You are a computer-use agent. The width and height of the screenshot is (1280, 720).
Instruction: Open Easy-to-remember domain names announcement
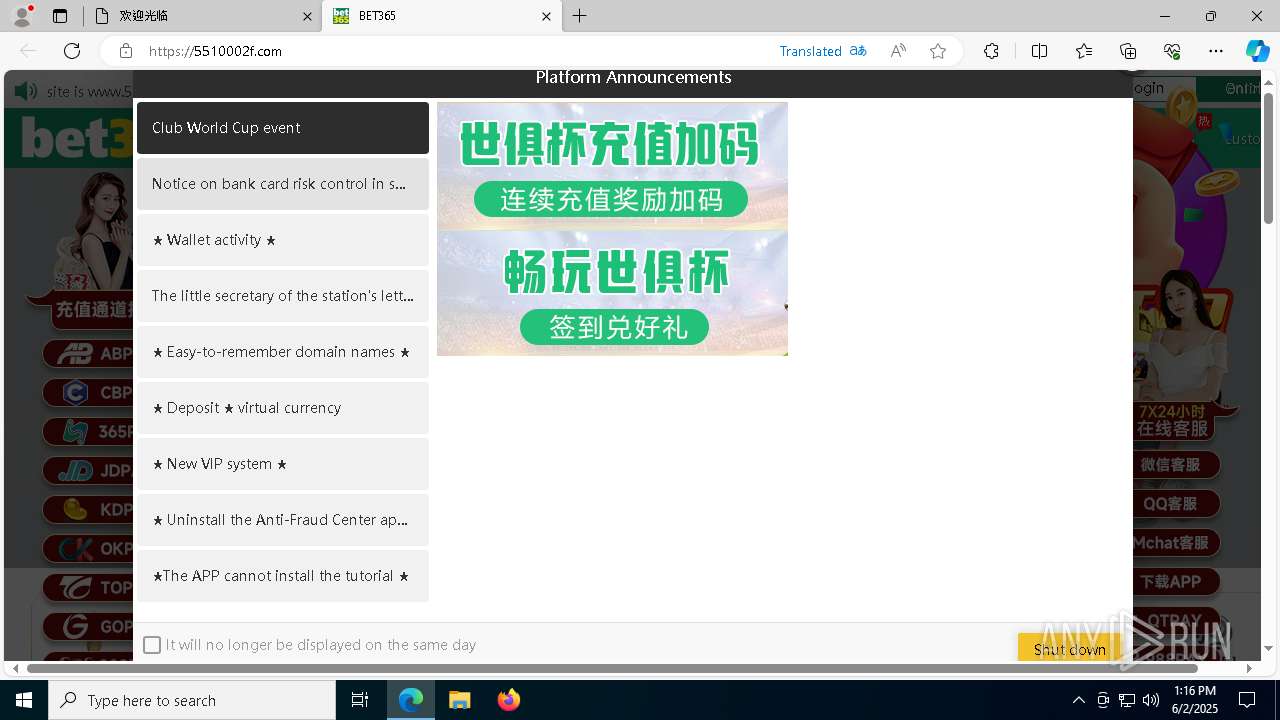283,352
